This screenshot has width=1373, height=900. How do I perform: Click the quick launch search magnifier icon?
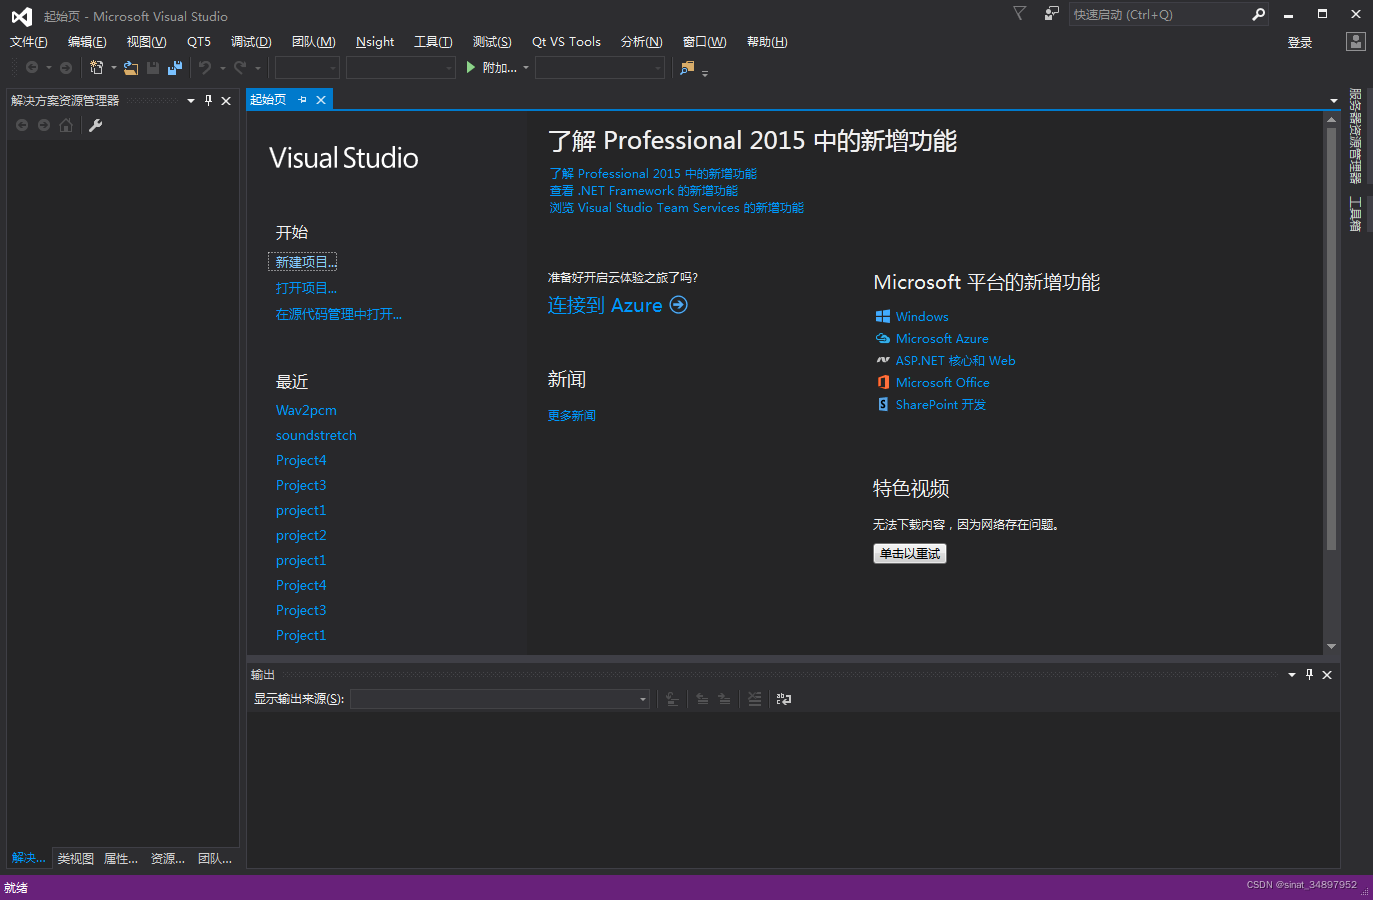[1259, 14]
